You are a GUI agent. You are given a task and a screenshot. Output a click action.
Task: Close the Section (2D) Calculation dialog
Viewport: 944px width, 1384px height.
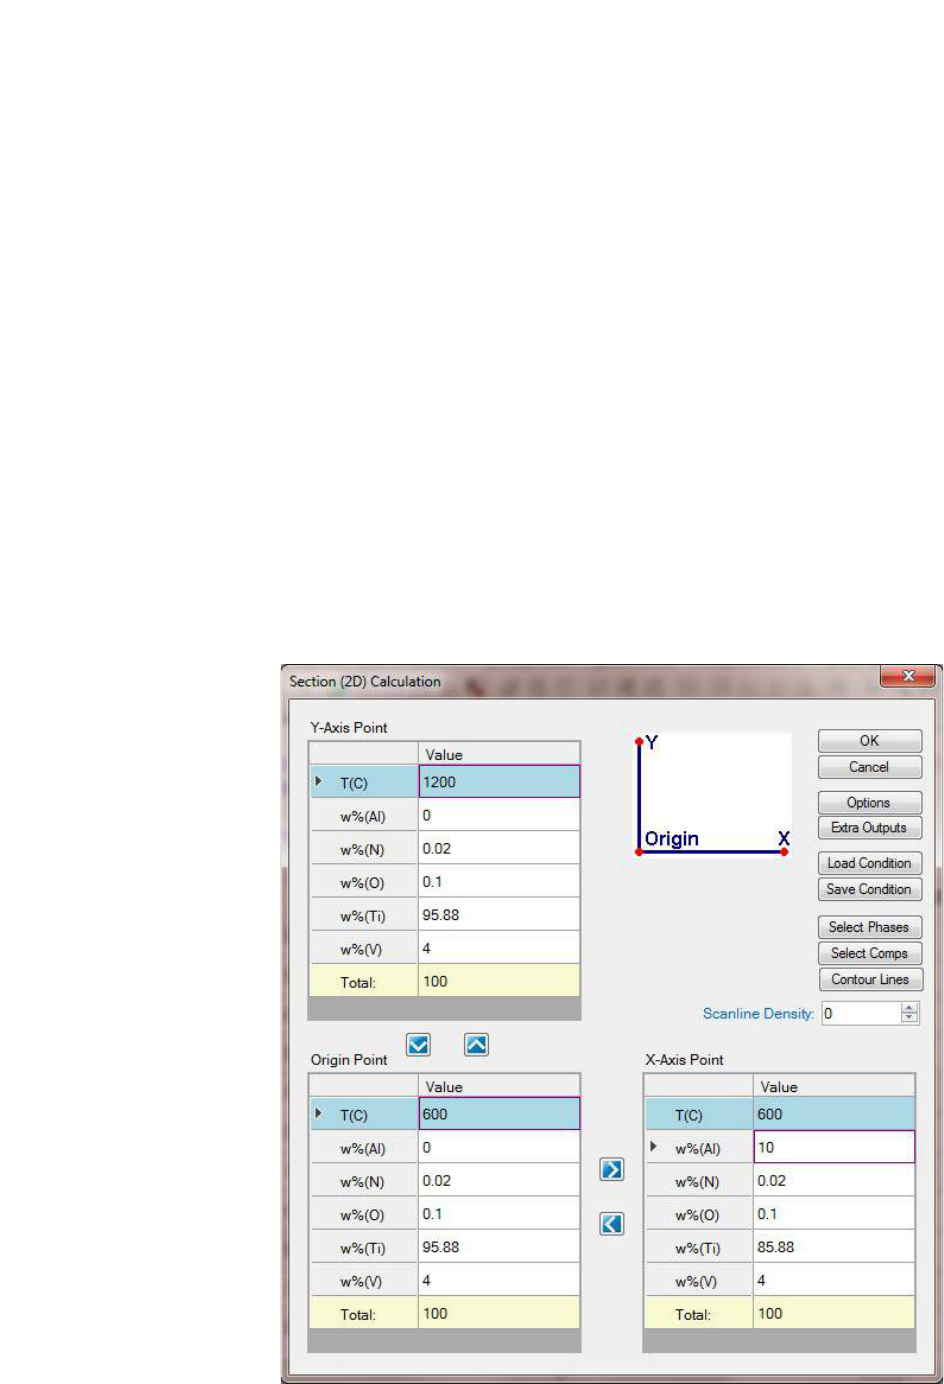click(907, 677)
